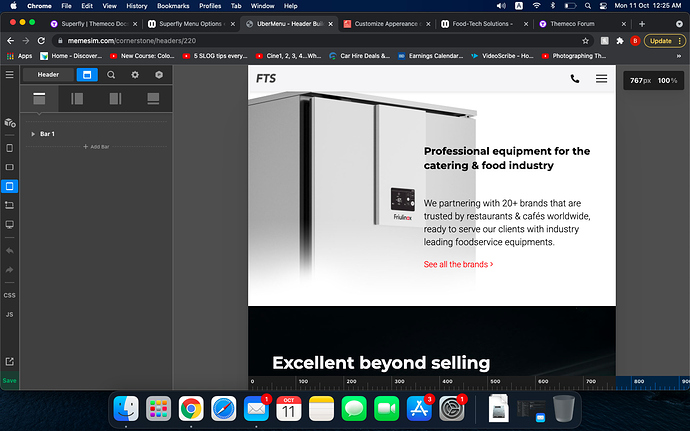This screenshot has height=431, width=690.
Task: Open the Header builder type dropdown
Action: 48,75
